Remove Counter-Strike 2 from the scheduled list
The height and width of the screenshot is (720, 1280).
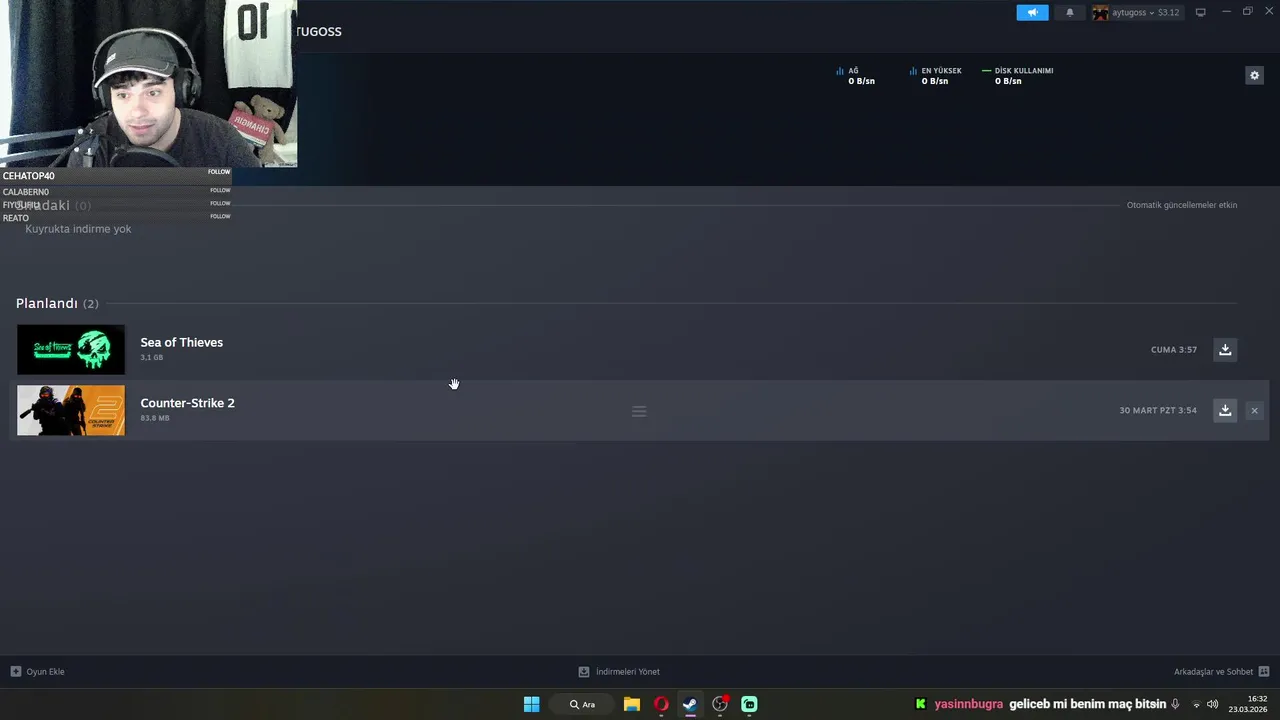1254,410
